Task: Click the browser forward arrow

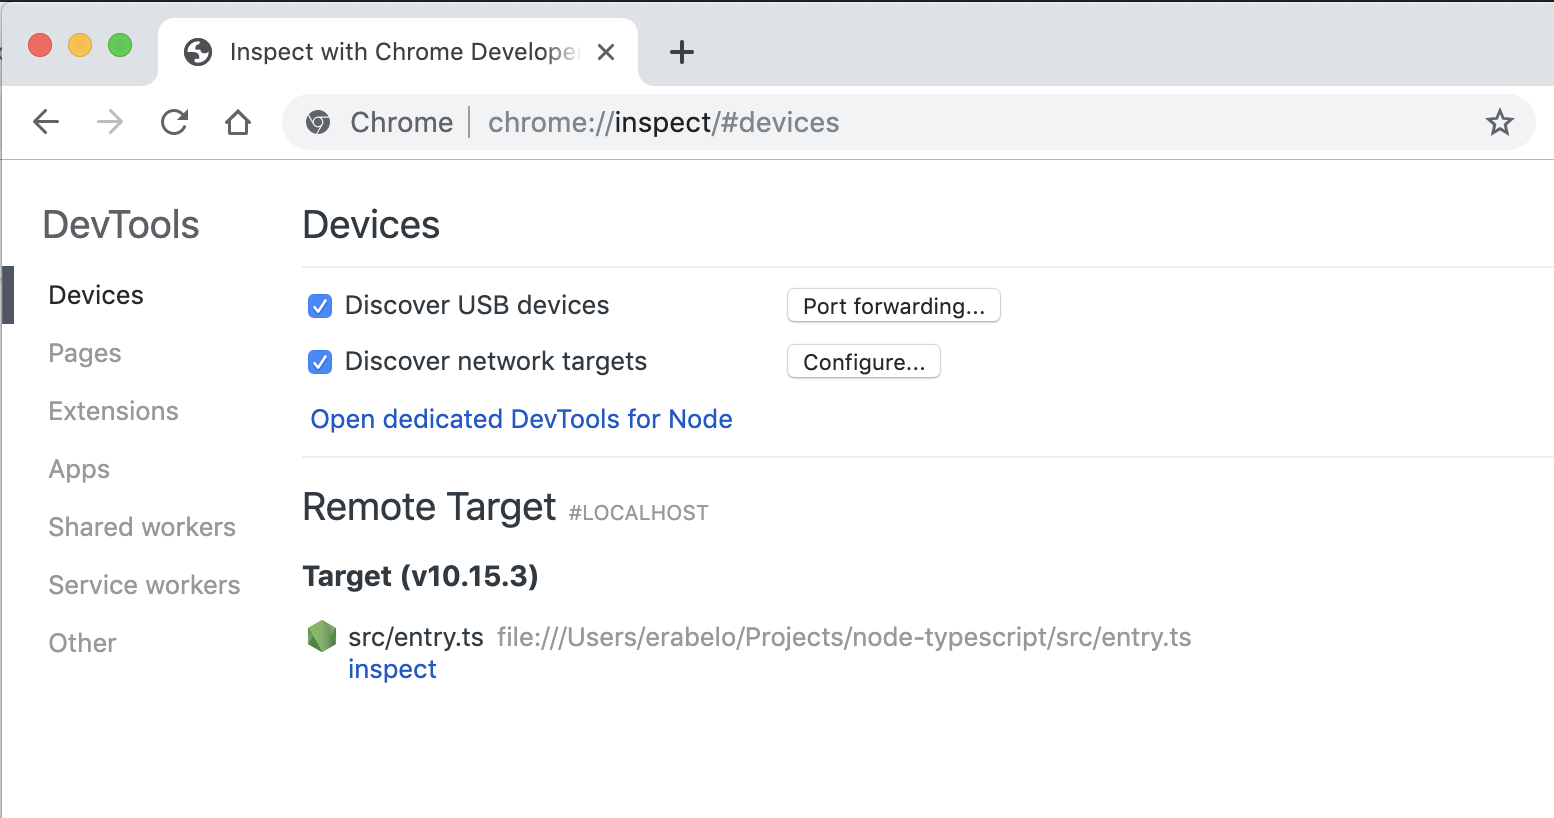Action: [x=110, y=122]
